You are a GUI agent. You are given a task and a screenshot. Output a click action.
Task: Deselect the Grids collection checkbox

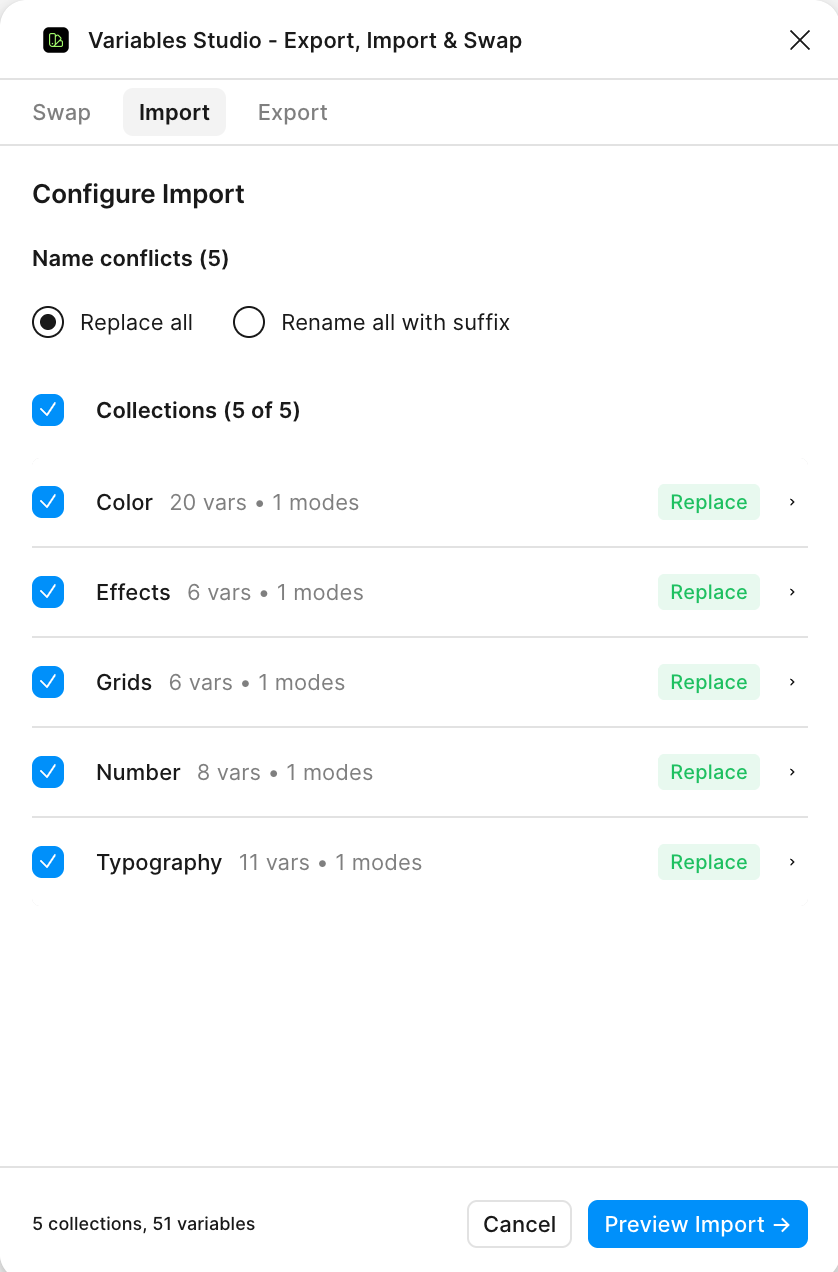(x=48, y=682)
